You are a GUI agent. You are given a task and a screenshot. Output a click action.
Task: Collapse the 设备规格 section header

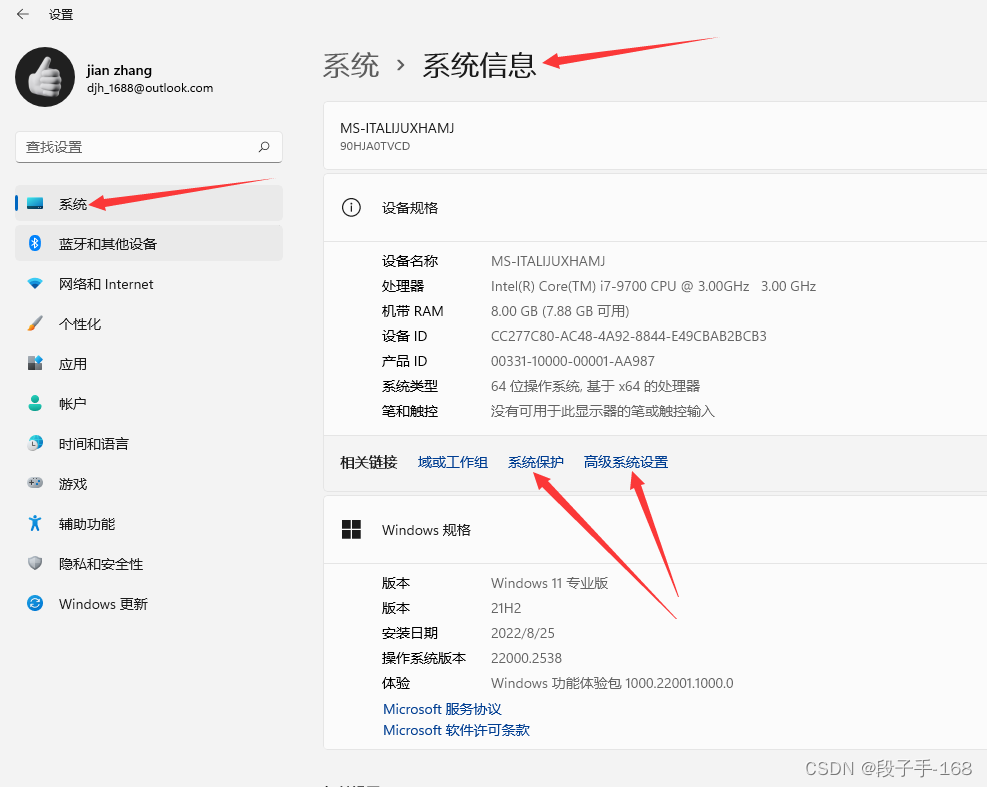click(x=655, y=208)
